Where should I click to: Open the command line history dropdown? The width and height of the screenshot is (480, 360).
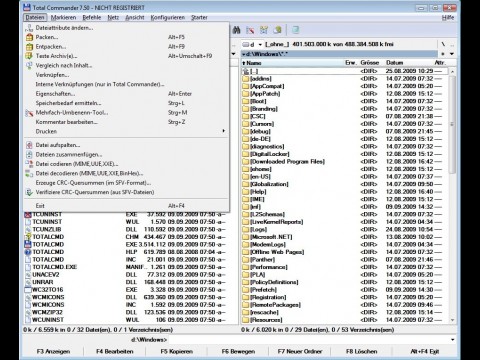(x=452, y=340)
